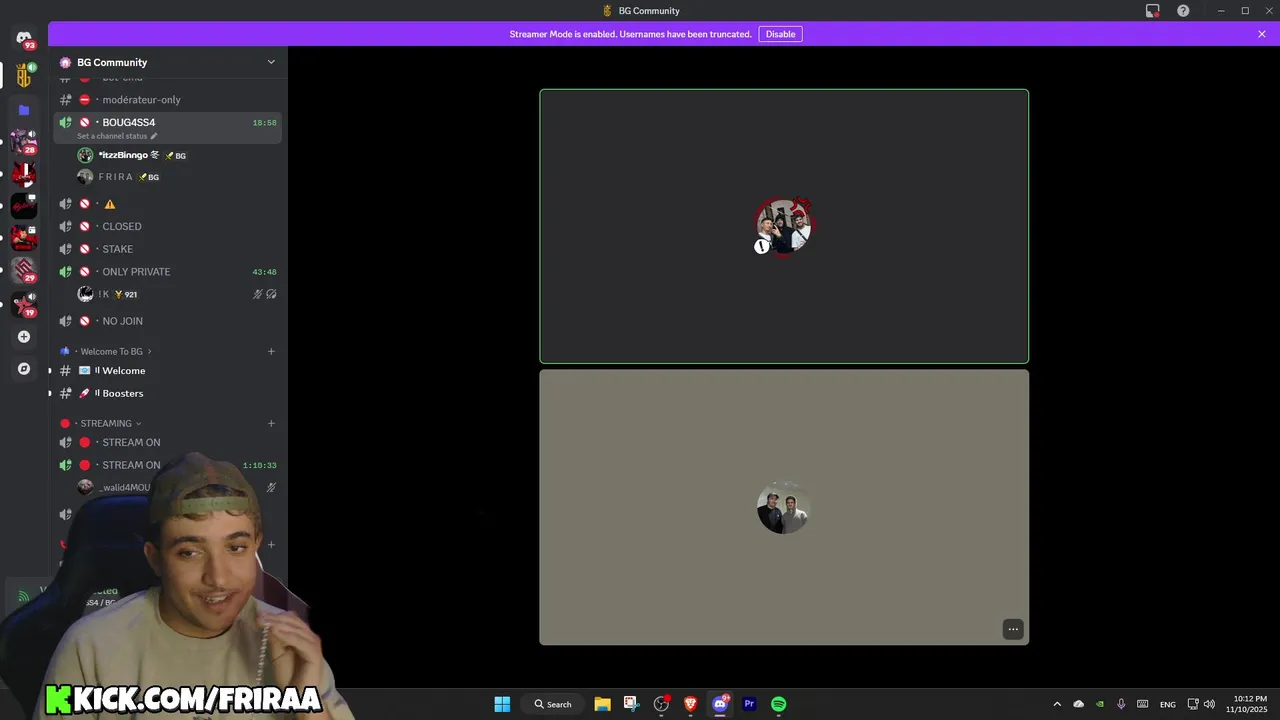Viewport: 1280px width, 720px height.
Task: Select BOUG4SS4 voice channel
Action: 167,128
